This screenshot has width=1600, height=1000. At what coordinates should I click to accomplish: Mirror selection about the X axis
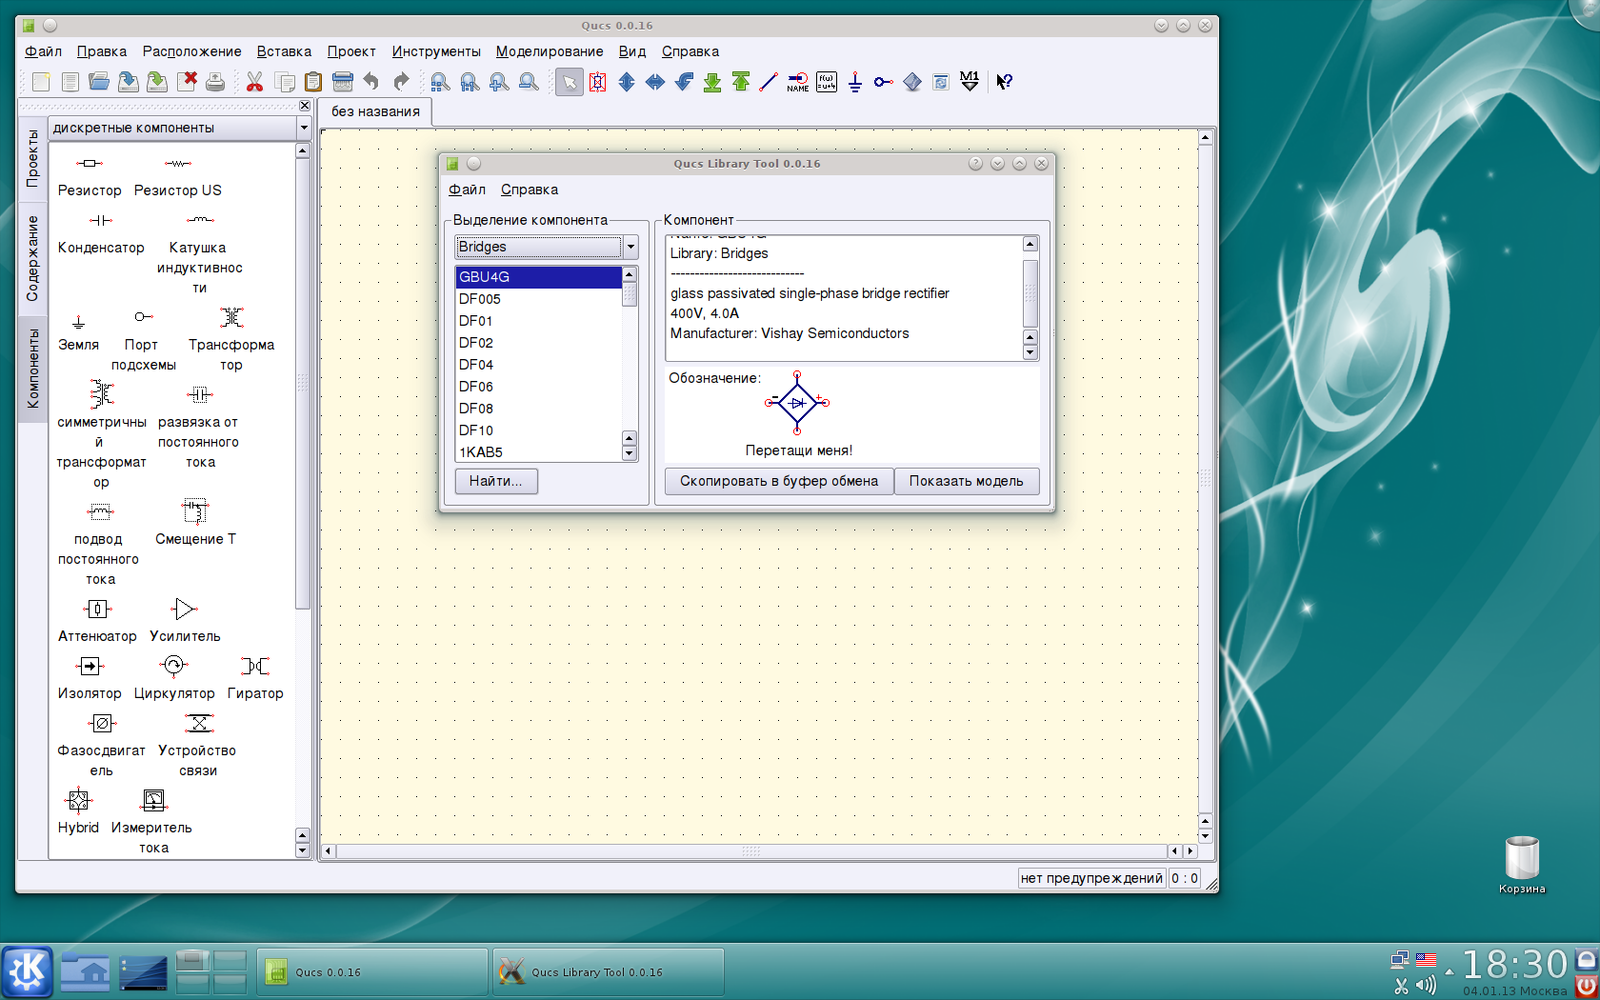point(626,82)
